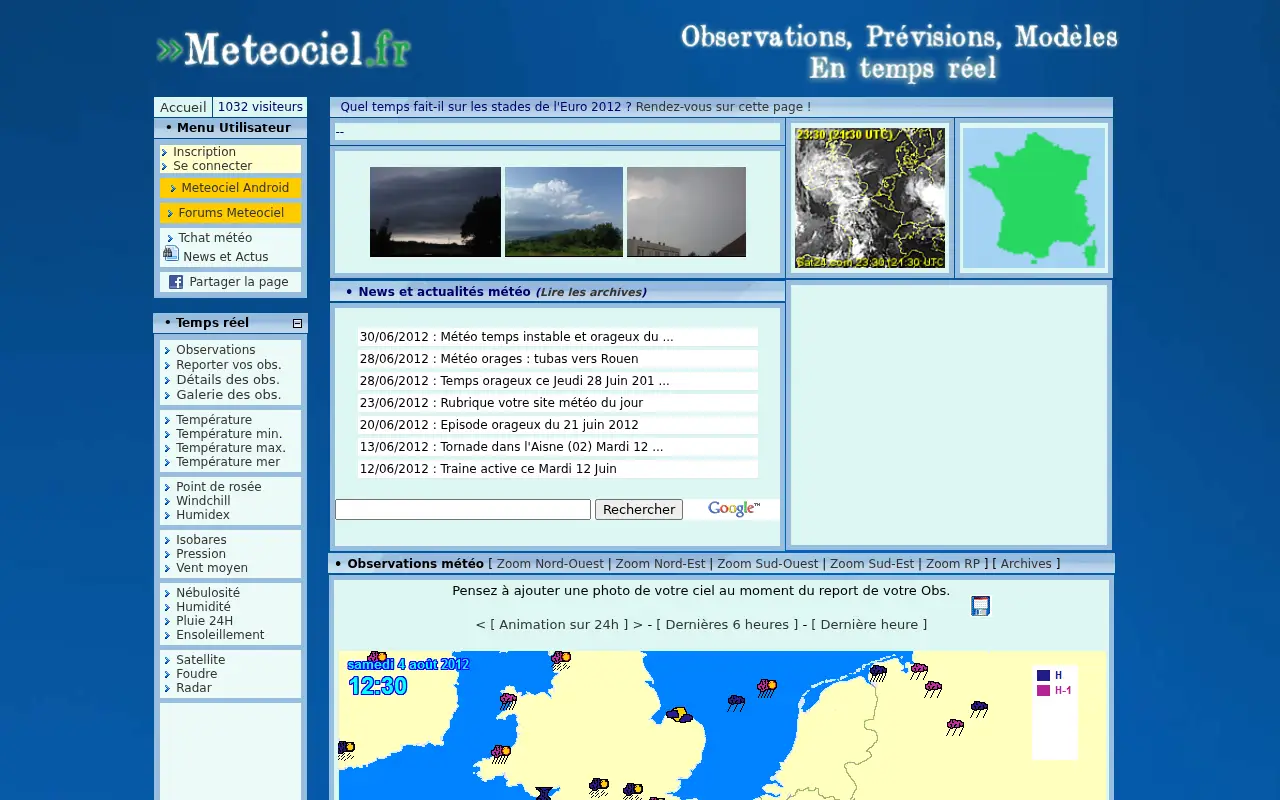Select Point de rosée menu entry
Viewport: 1280px width, 800px height.
tap(219, 487)
